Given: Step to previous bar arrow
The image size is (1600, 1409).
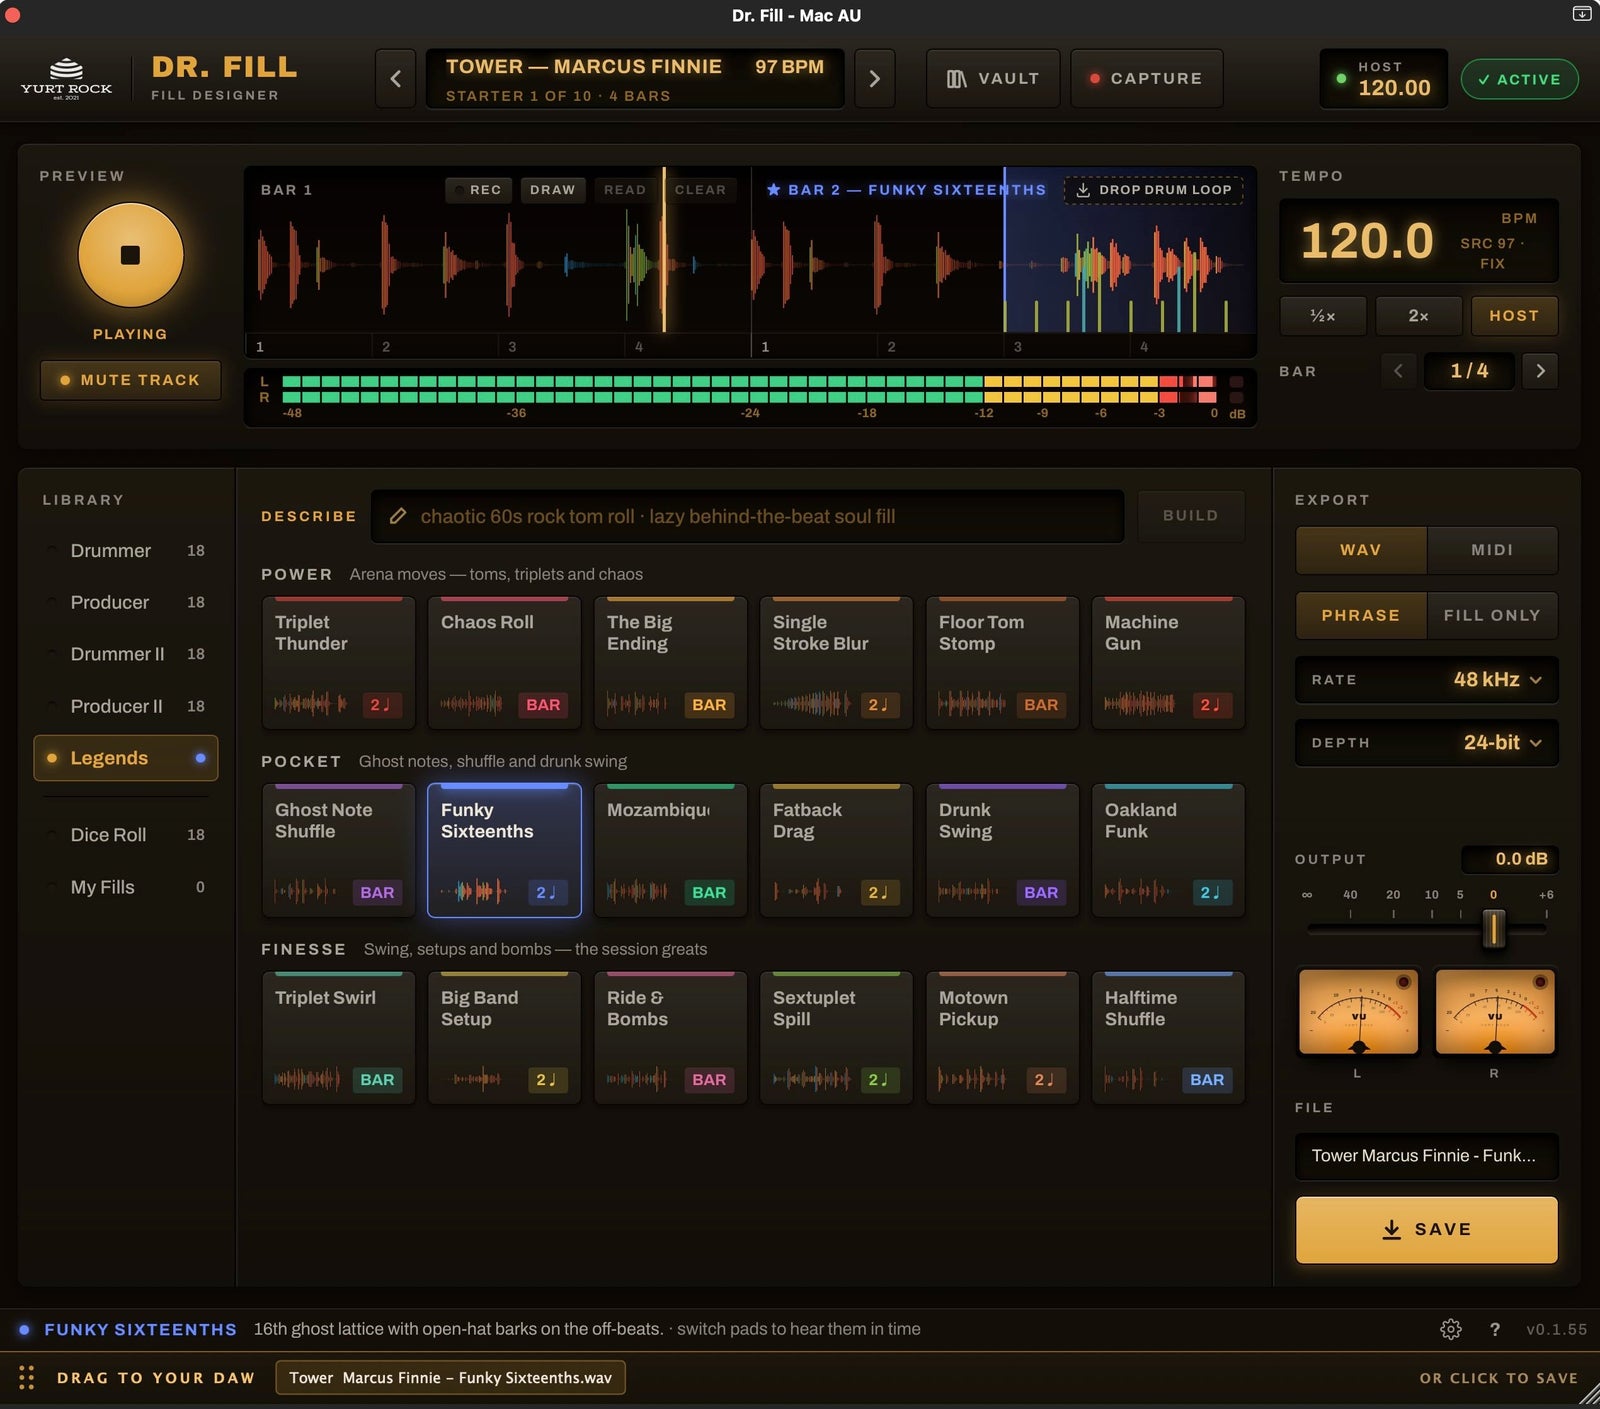Looking at the screenshot, I should point(1398,371).
